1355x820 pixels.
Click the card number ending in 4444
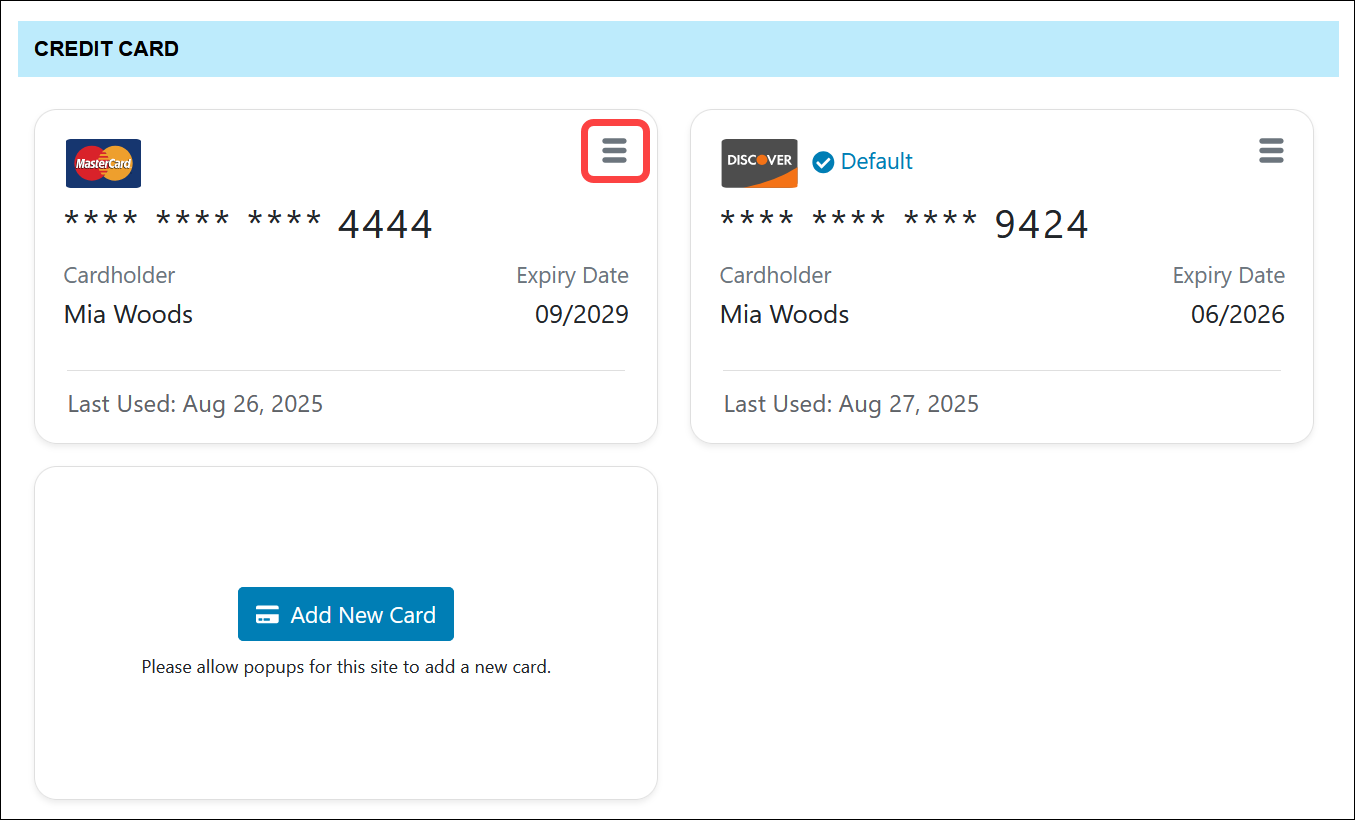(x=248, y=224)
